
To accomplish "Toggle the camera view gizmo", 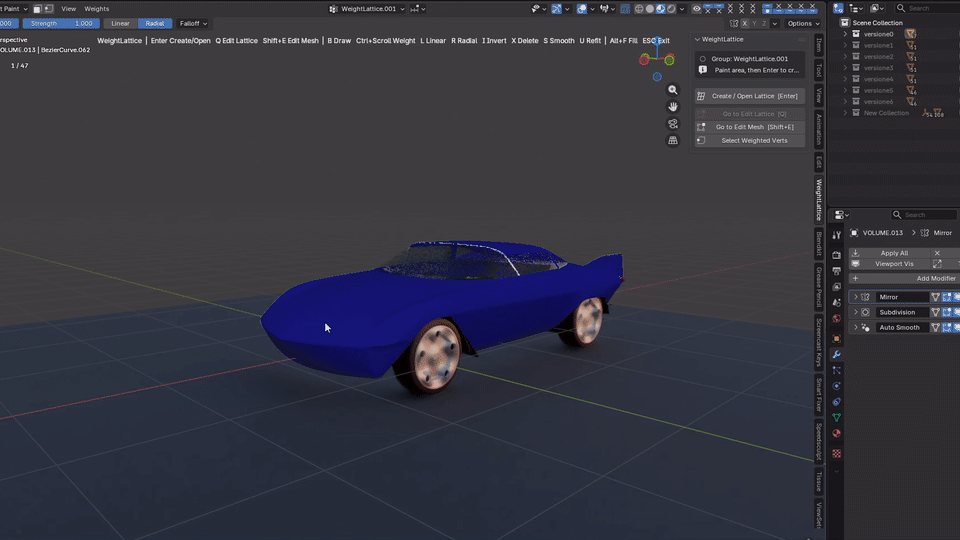I will tap(673, 124).
